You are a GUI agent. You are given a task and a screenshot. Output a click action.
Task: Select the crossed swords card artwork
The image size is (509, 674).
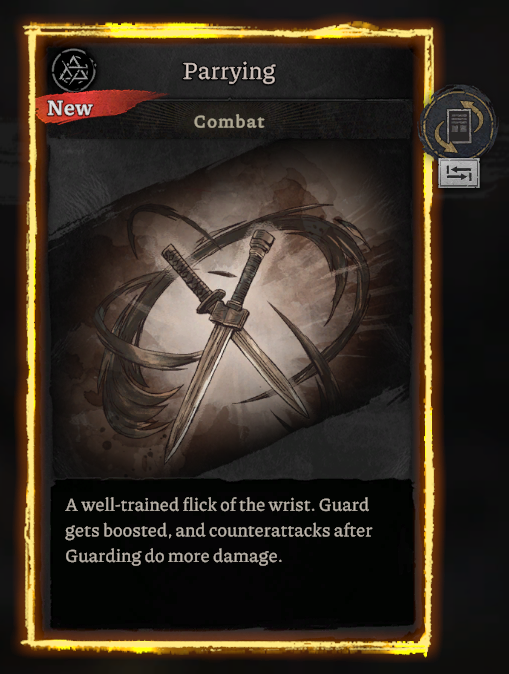230,307
